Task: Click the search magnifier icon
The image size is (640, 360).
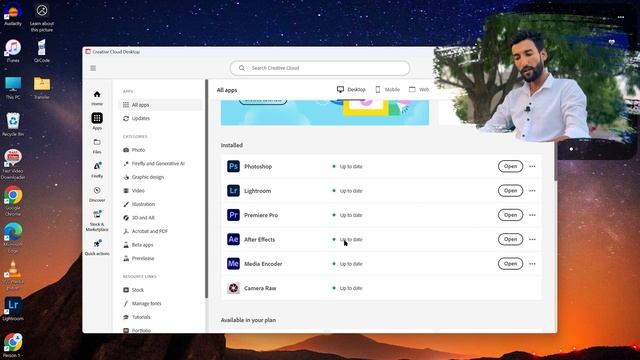Action: point(242,68)
